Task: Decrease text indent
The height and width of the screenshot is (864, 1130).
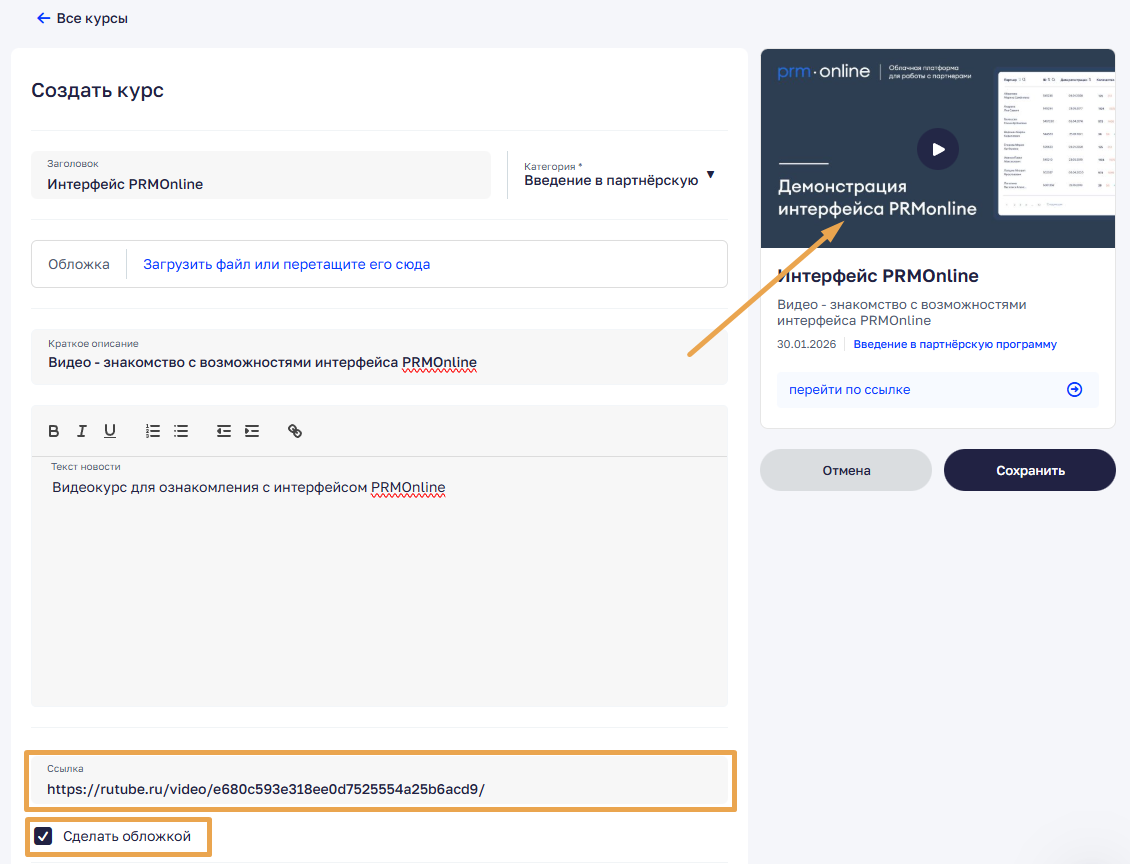Action: pyautogui.click(x=224, y=431)
